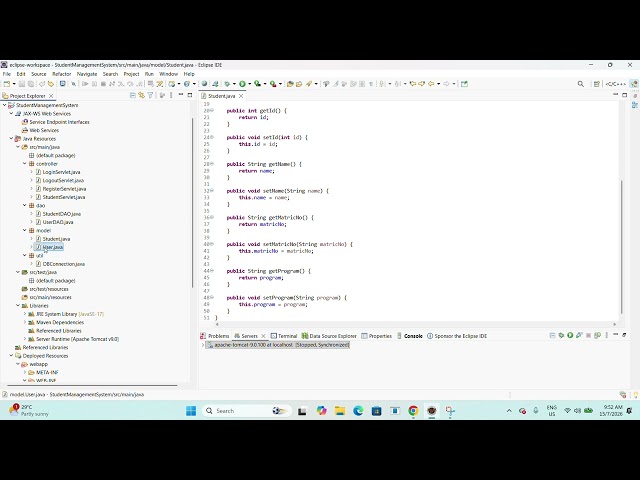Open the Project Explorer filter icon

point(150,96)
